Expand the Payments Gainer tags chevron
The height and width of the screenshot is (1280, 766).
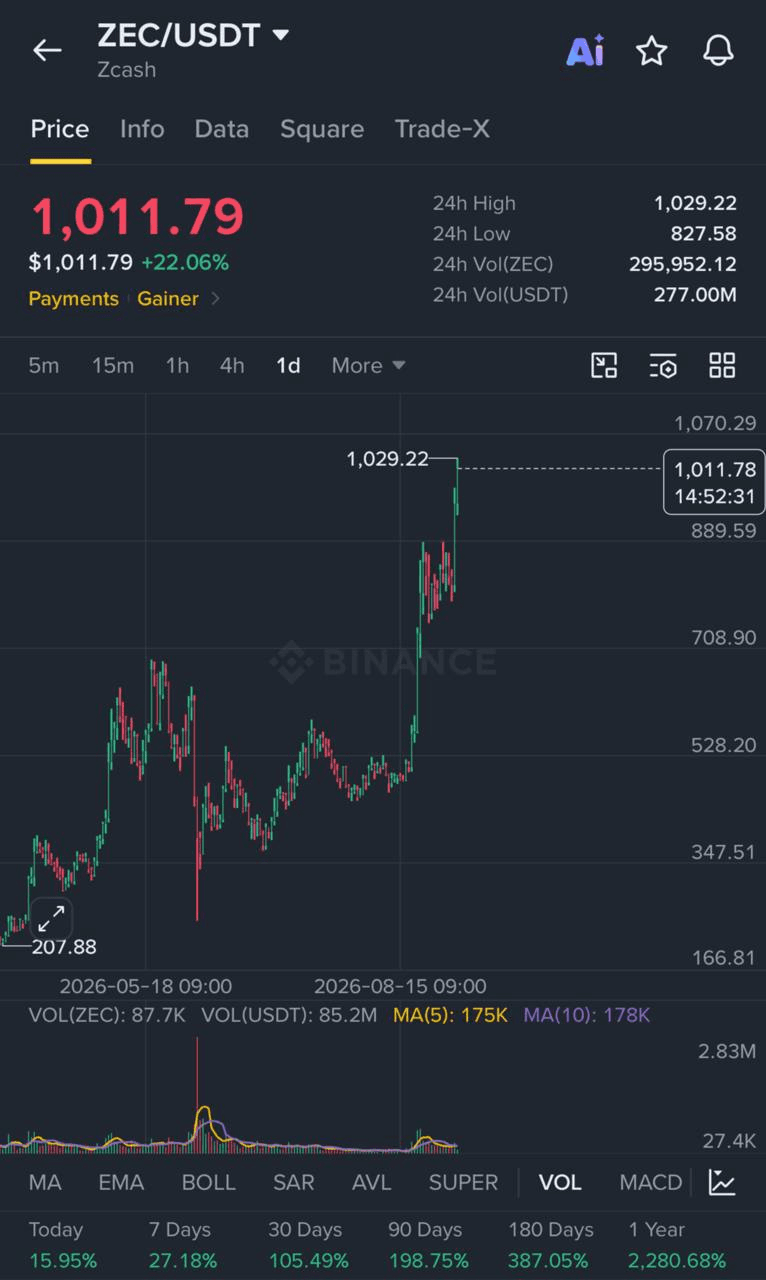tap(215, 298)
